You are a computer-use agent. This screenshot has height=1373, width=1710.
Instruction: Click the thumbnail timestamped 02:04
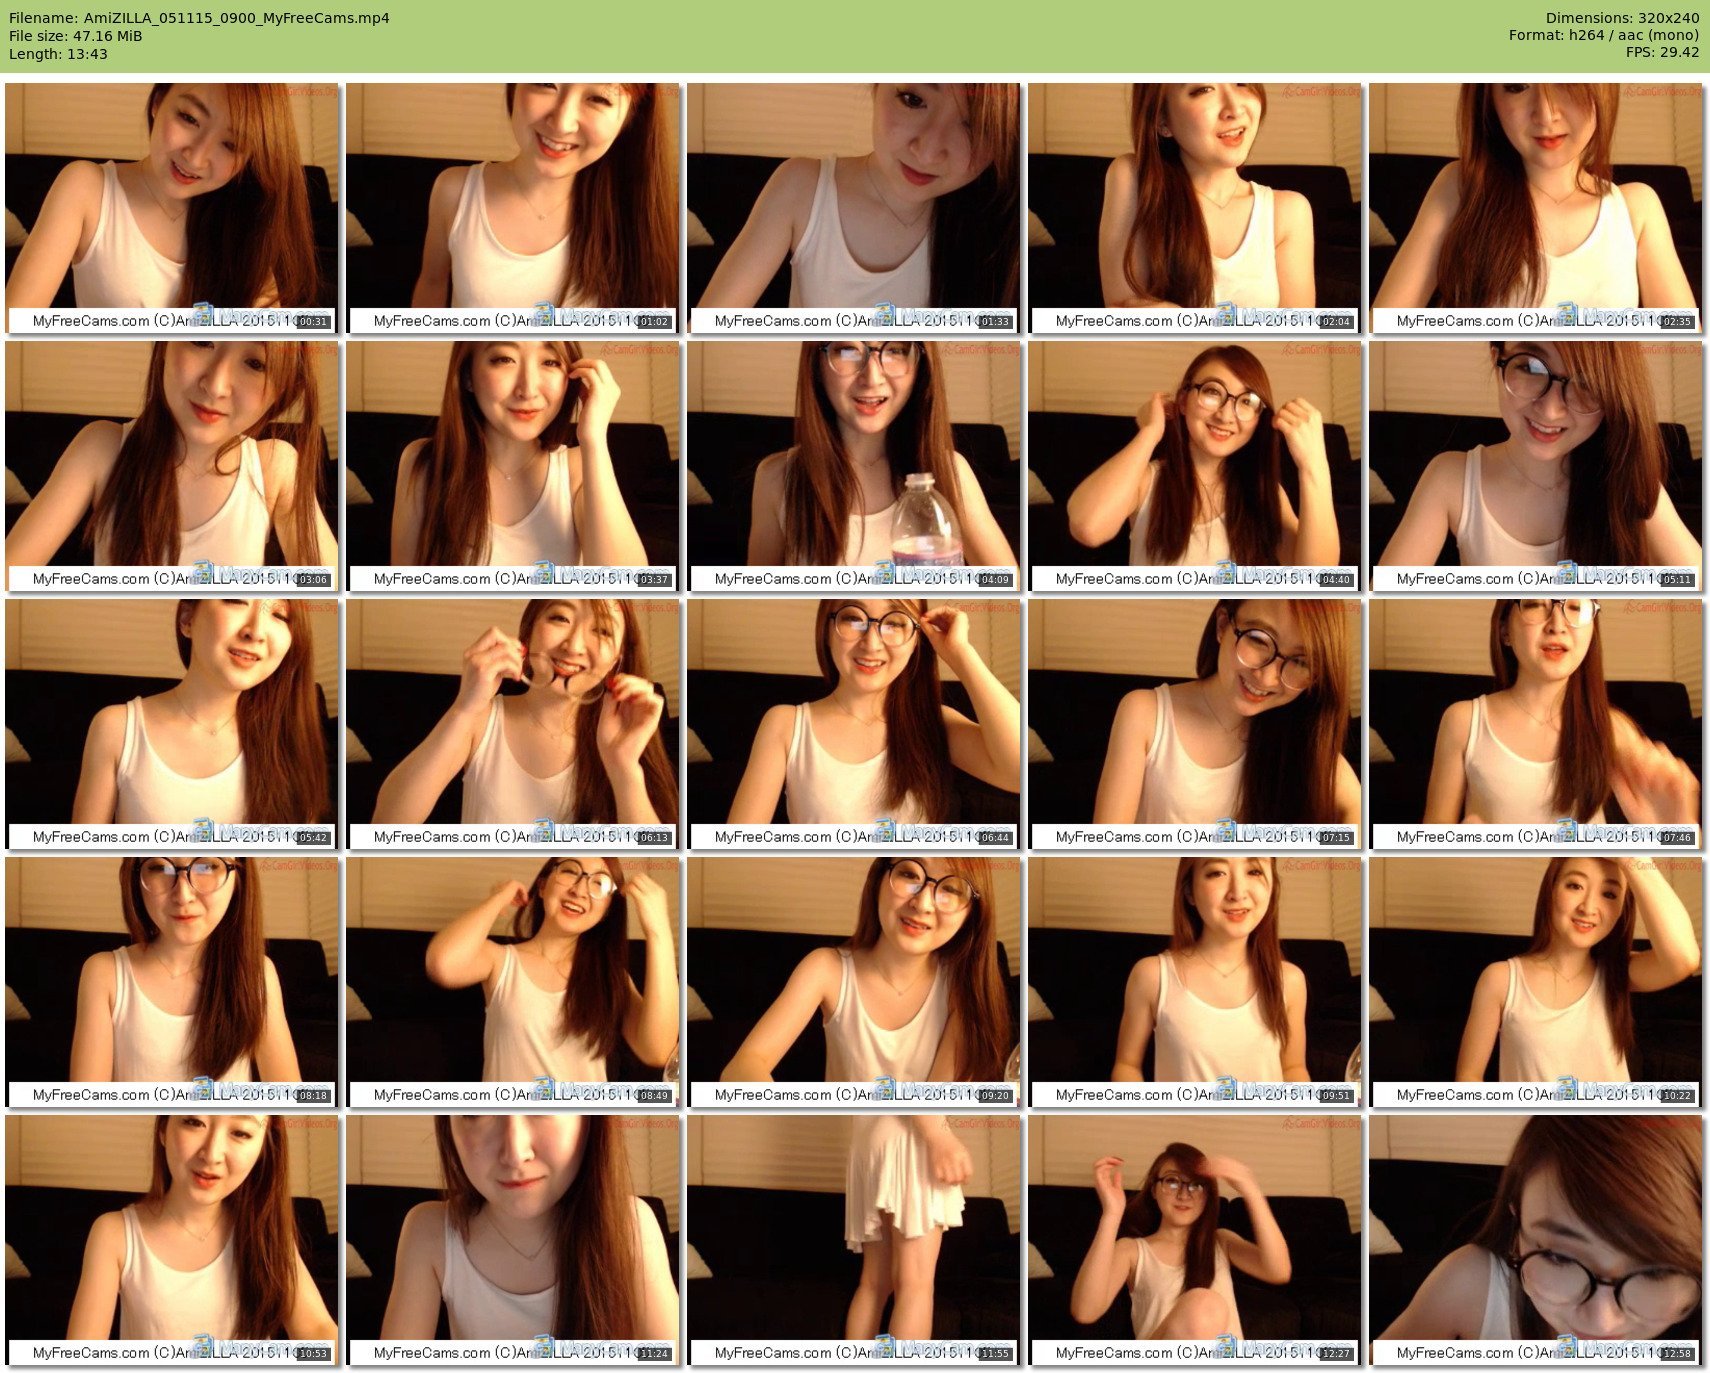point(1194,208)
